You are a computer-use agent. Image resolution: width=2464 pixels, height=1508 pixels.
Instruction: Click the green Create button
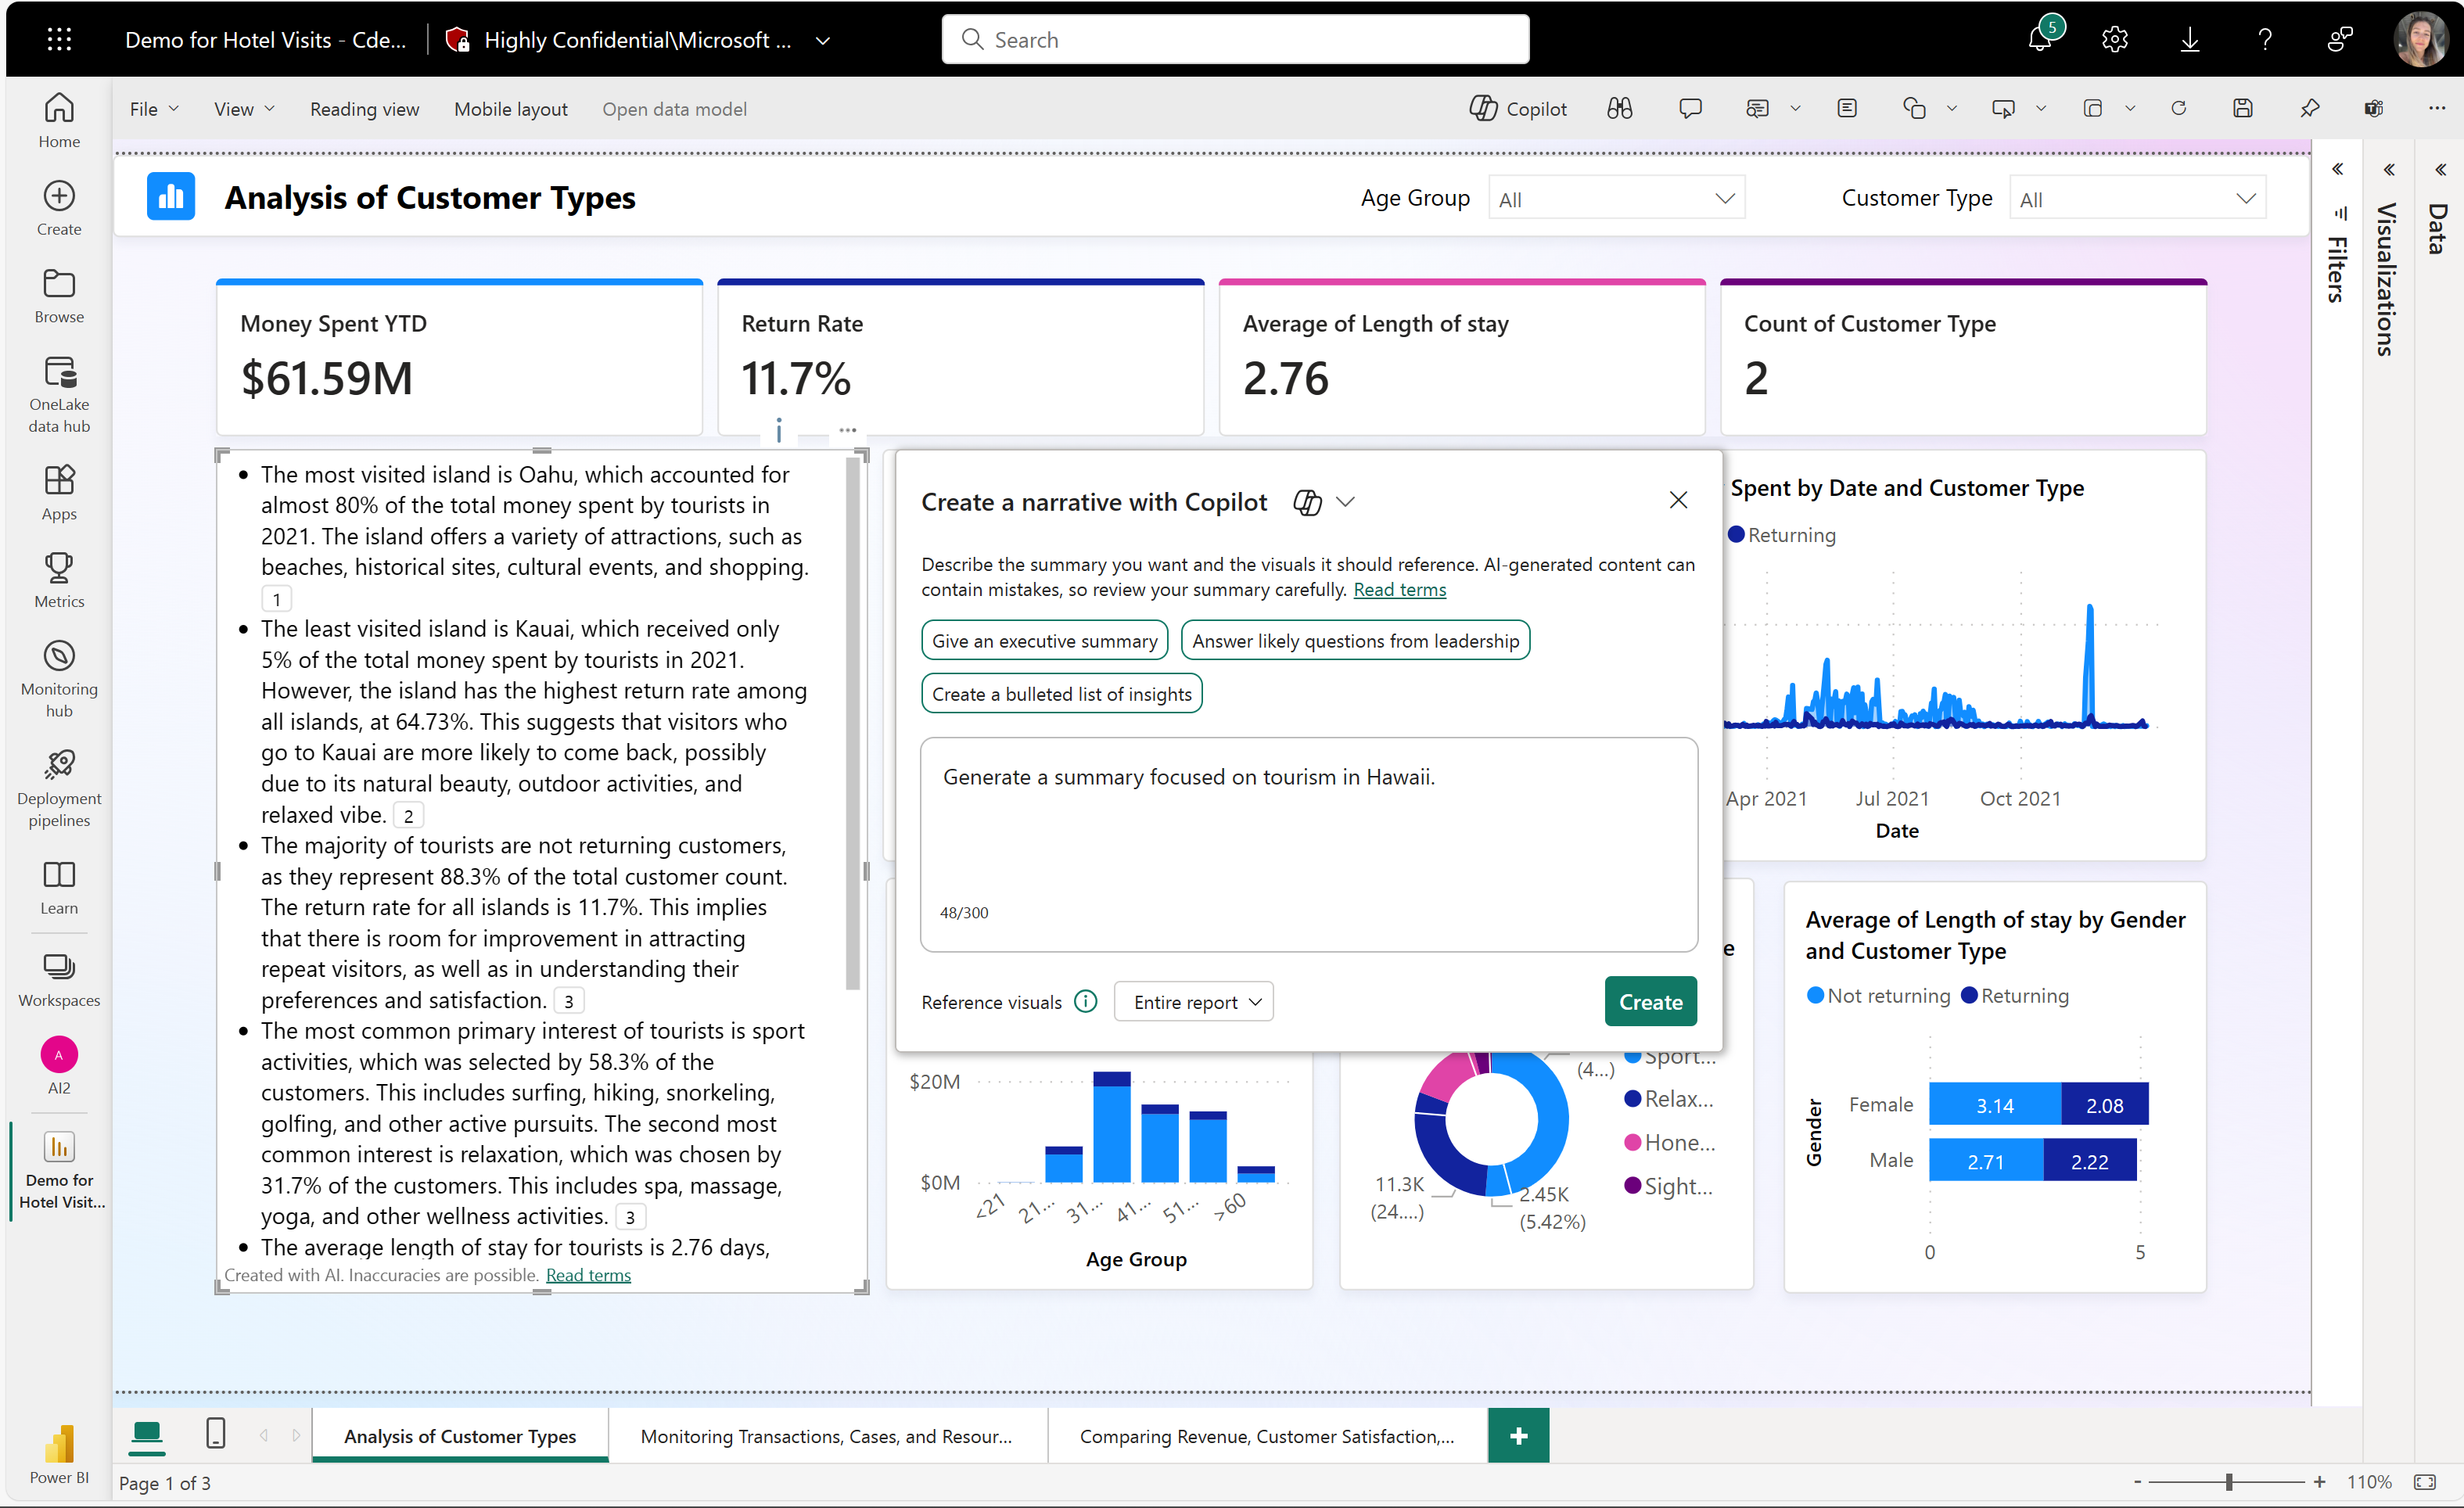point(1650,1002)
